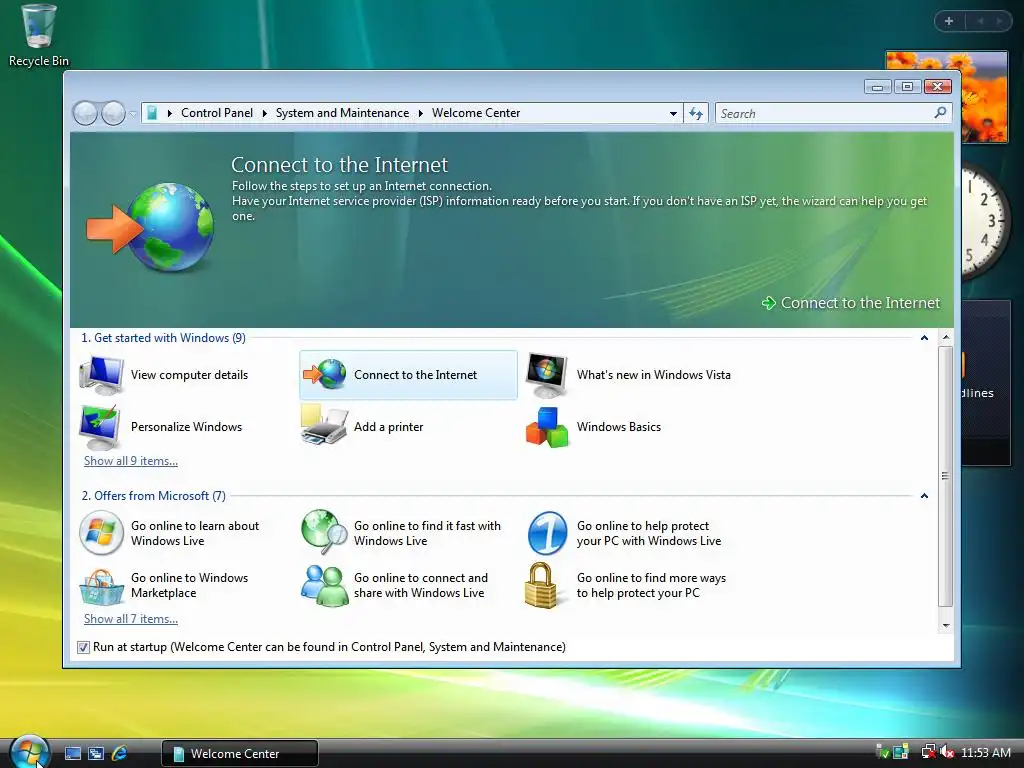Image resolution: width=1024 pixels, height=768 pixels.
Task: Open View computer details monitor icon
Action: click(102, 375)
